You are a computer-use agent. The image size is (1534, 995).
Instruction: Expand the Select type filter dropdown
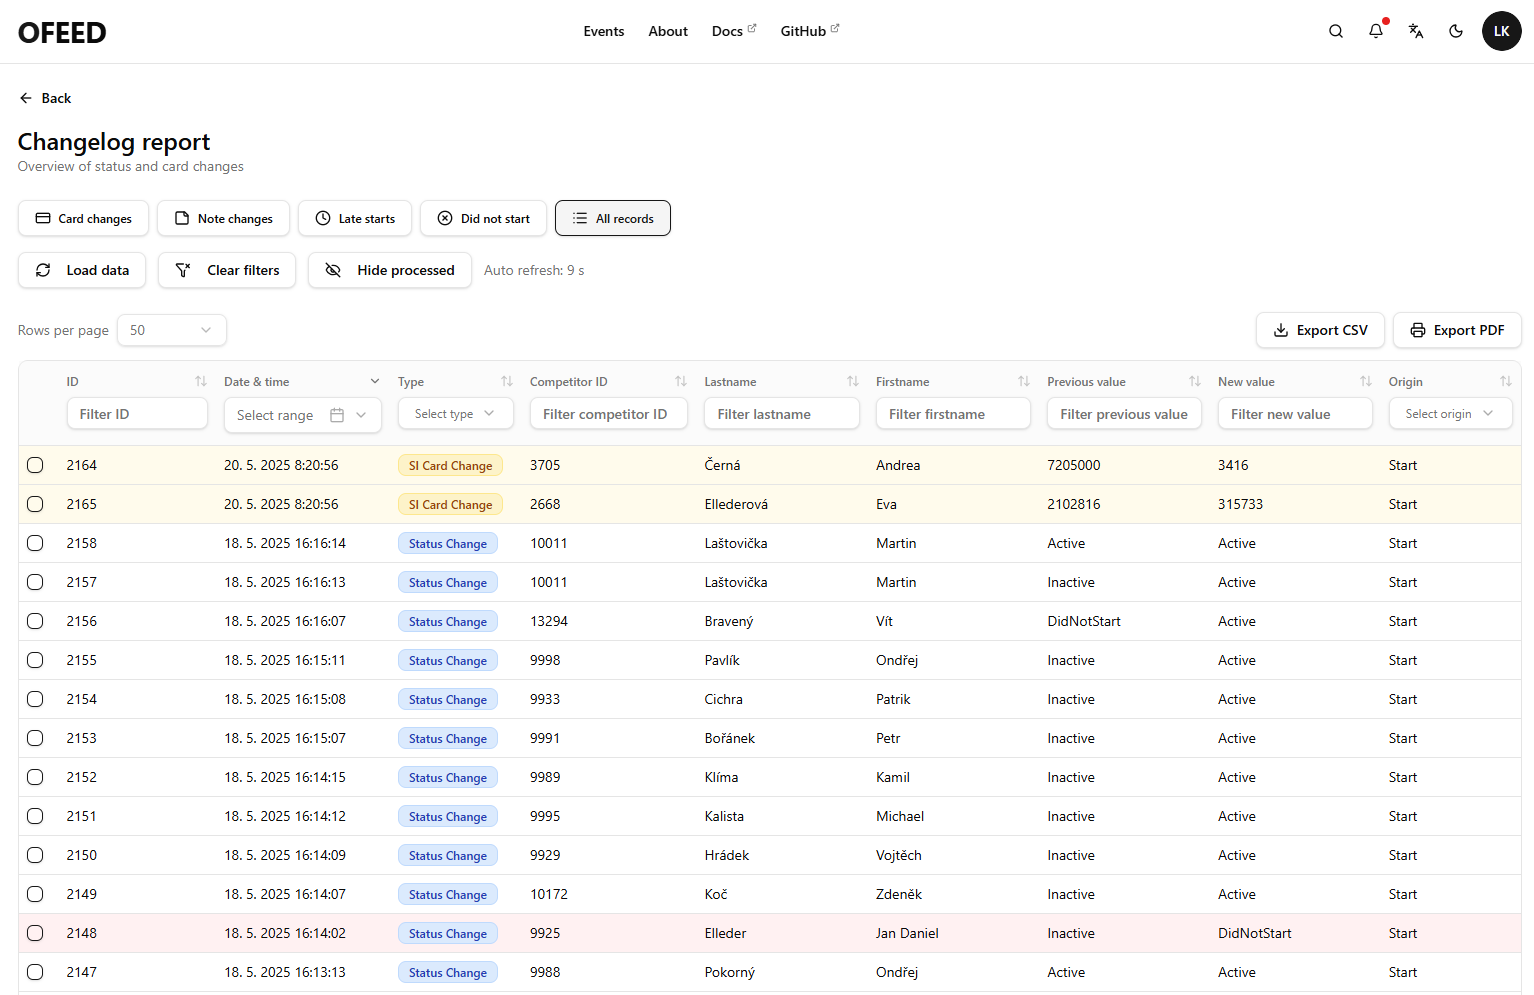point(455,414)
